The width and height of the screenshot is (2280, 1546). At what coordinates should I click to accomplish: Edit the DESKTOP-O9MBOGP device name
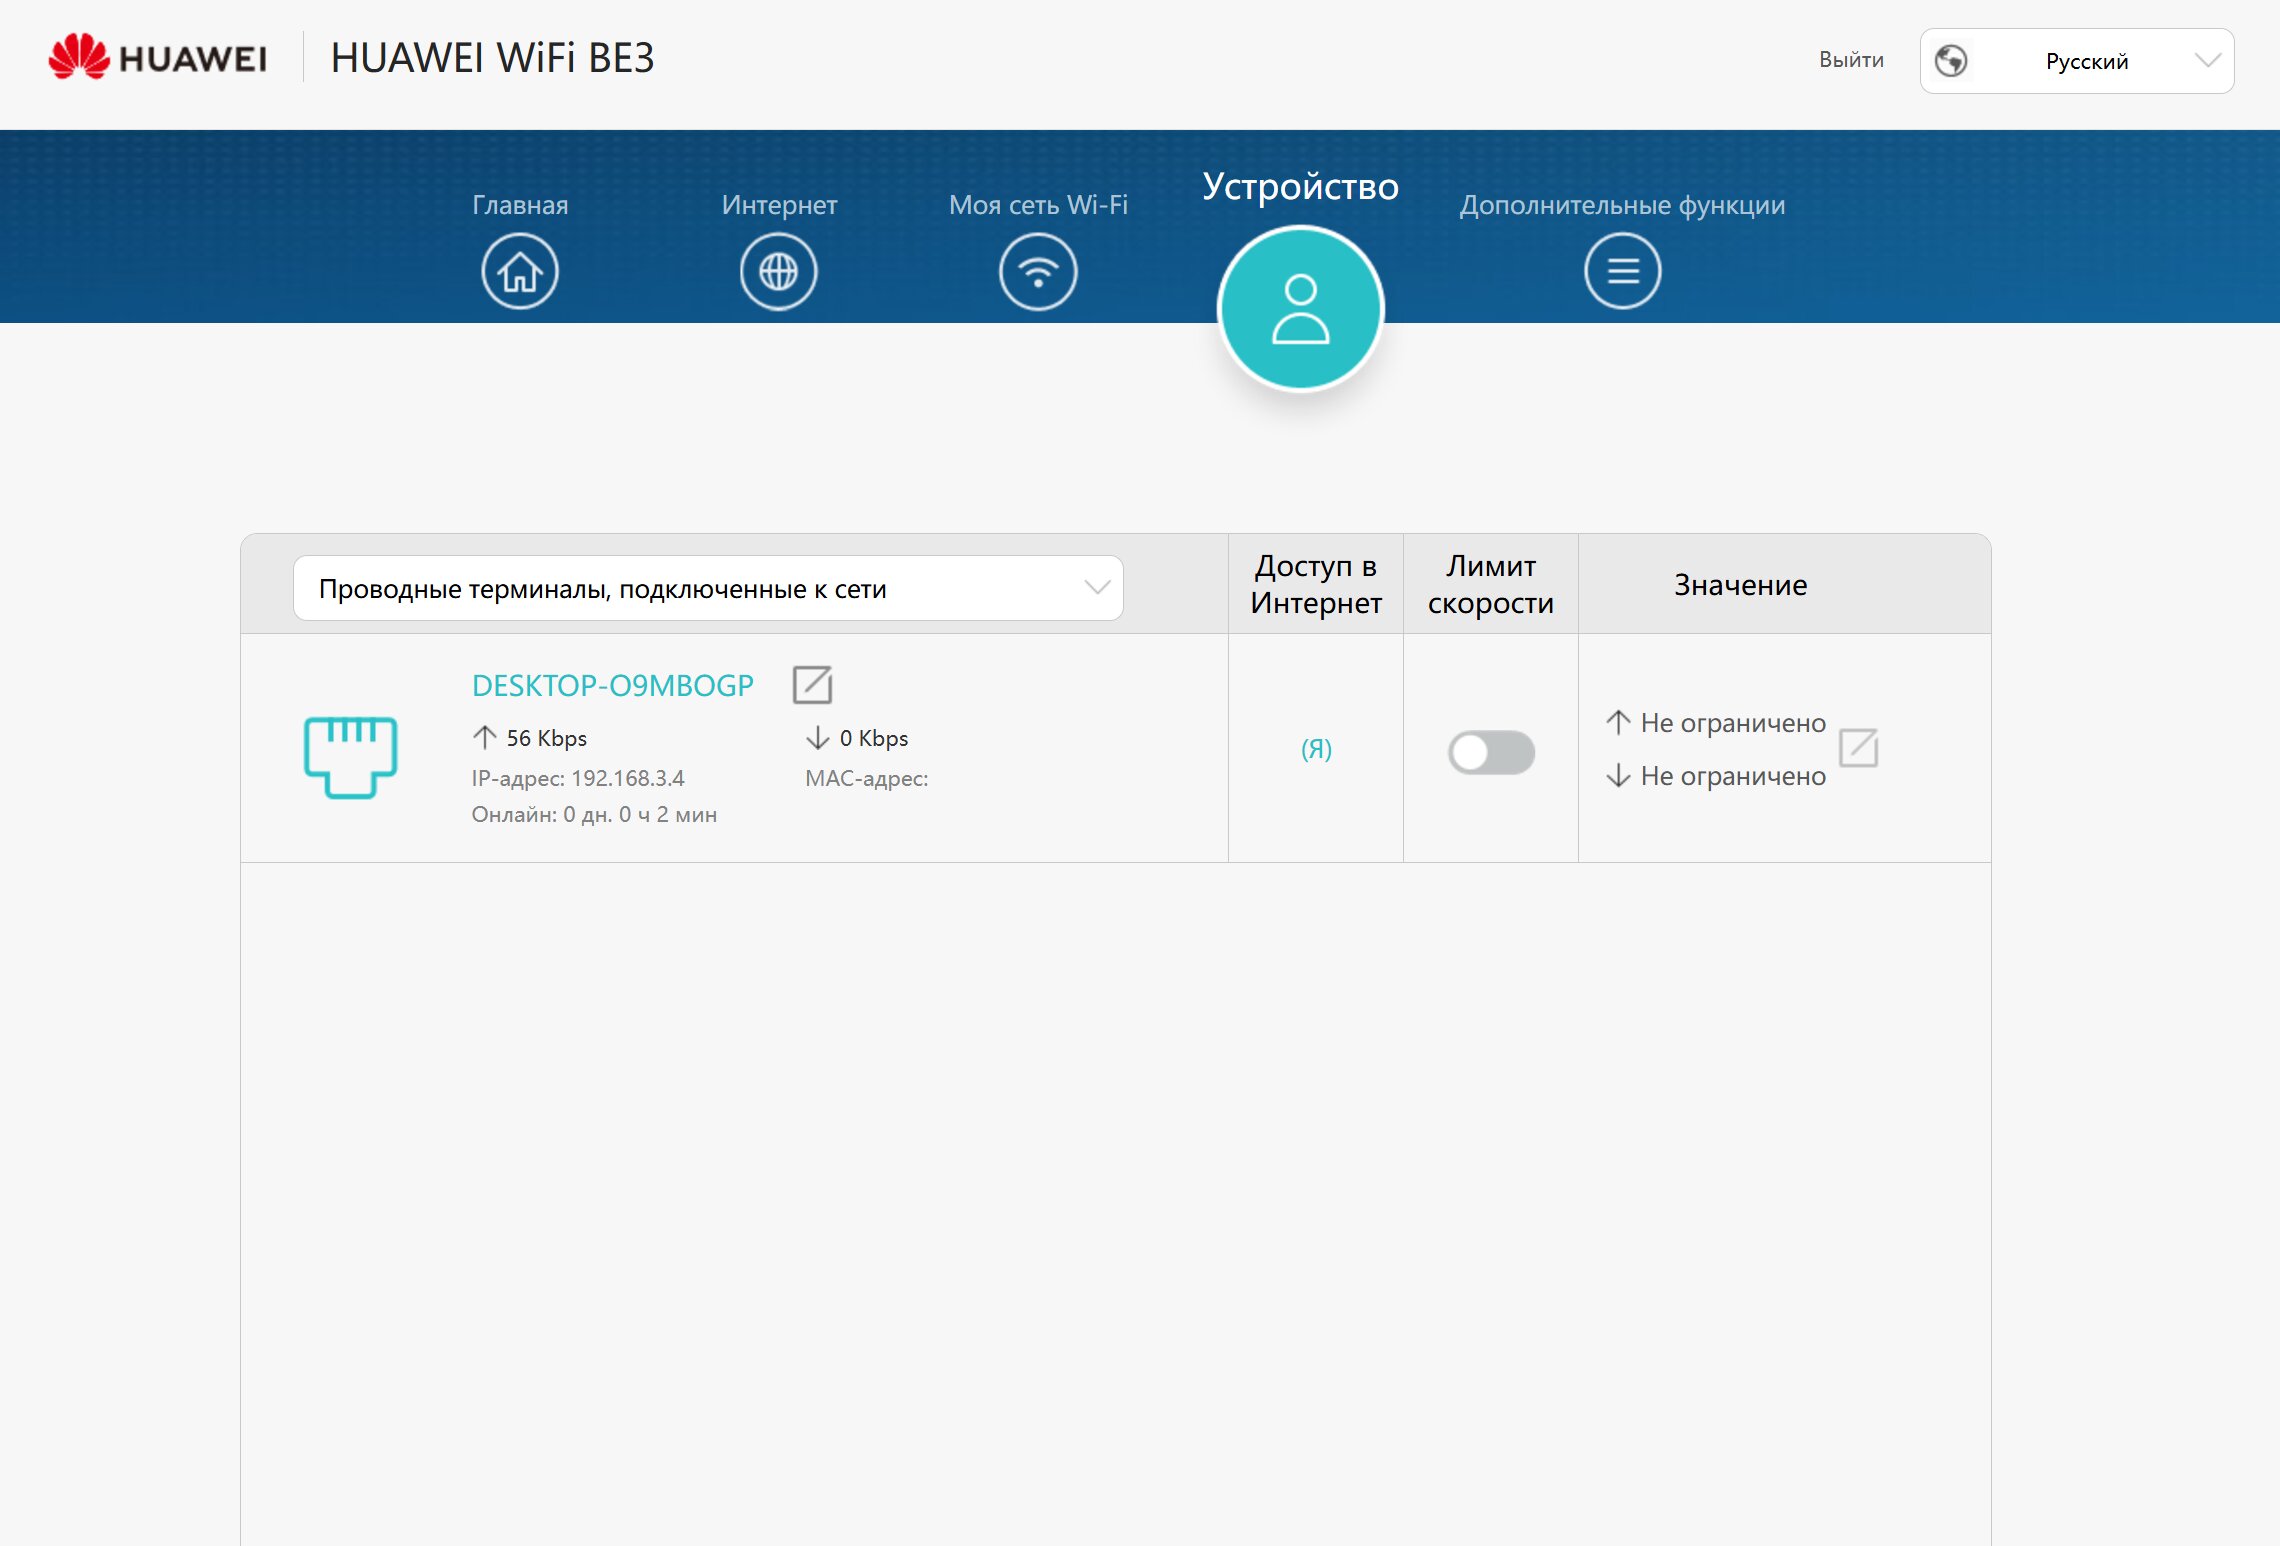(x=812, y=685)
